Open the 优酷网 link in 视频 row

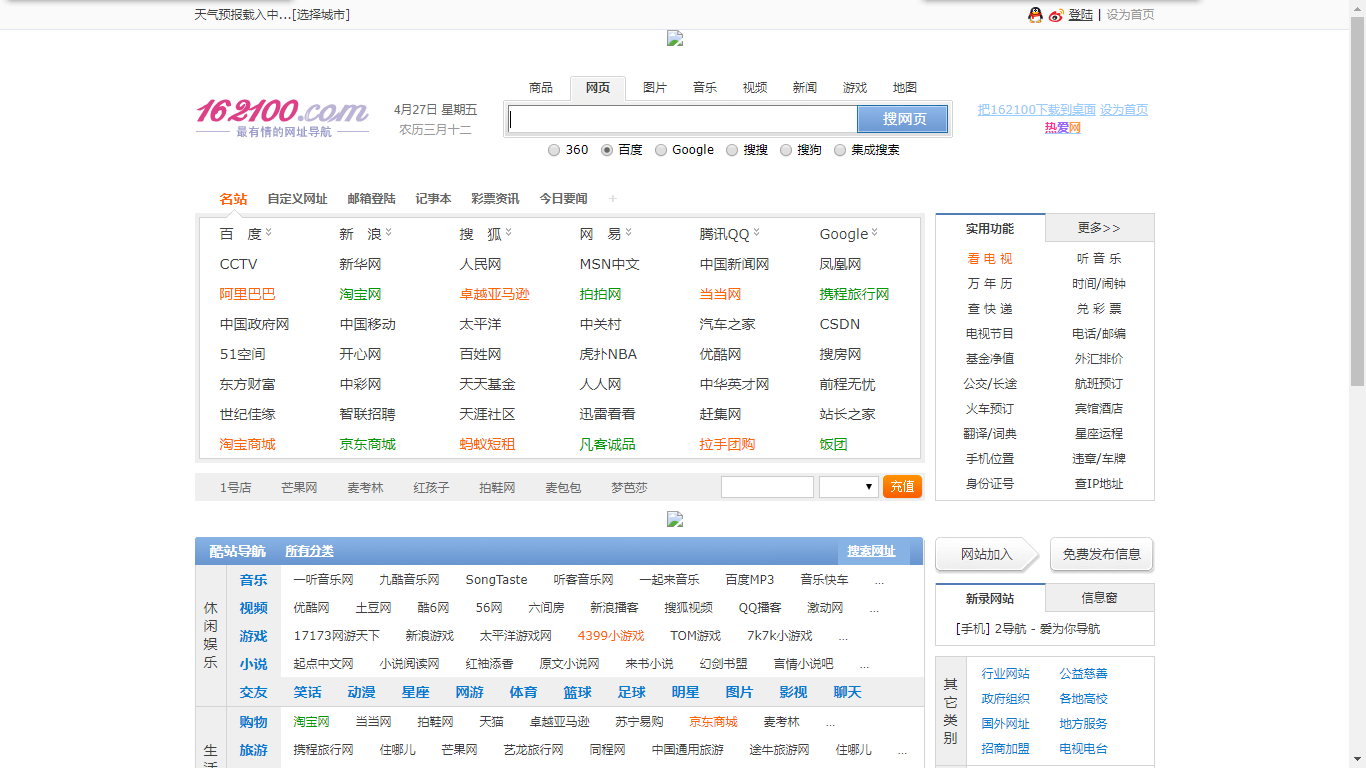(x=311, y=608)
